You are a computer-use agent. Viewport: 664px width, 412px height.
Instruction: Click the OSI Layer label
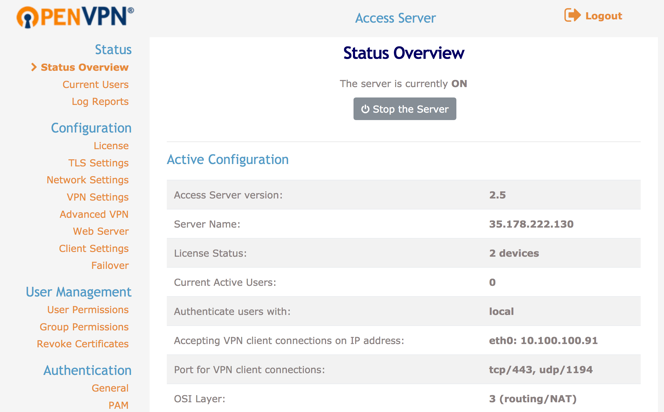[x=199, y=399]
